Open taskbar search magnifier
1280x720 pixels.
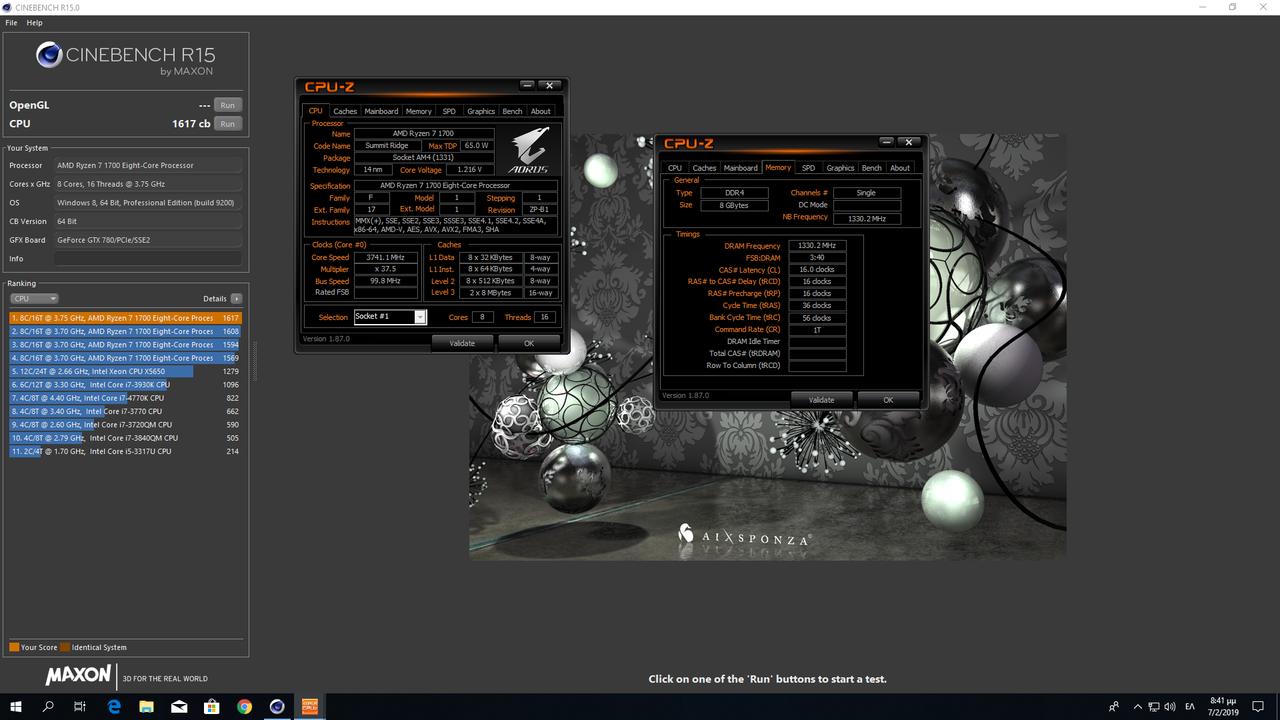(x=48, y=706)
